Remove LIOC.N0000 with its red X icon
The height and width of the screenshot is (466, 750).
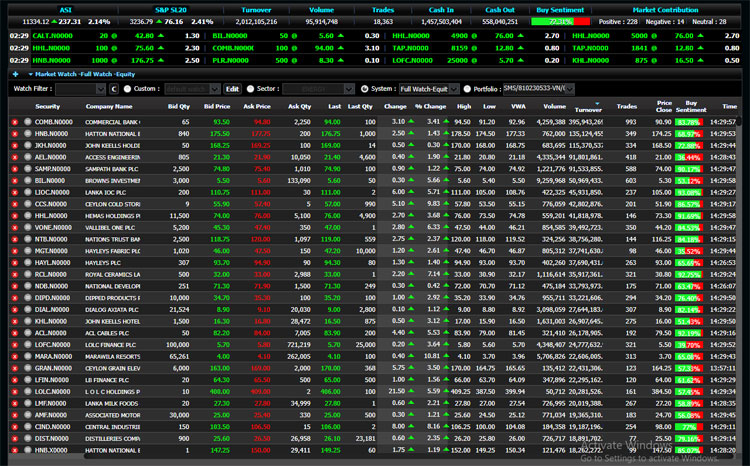(x=15, y=192)
